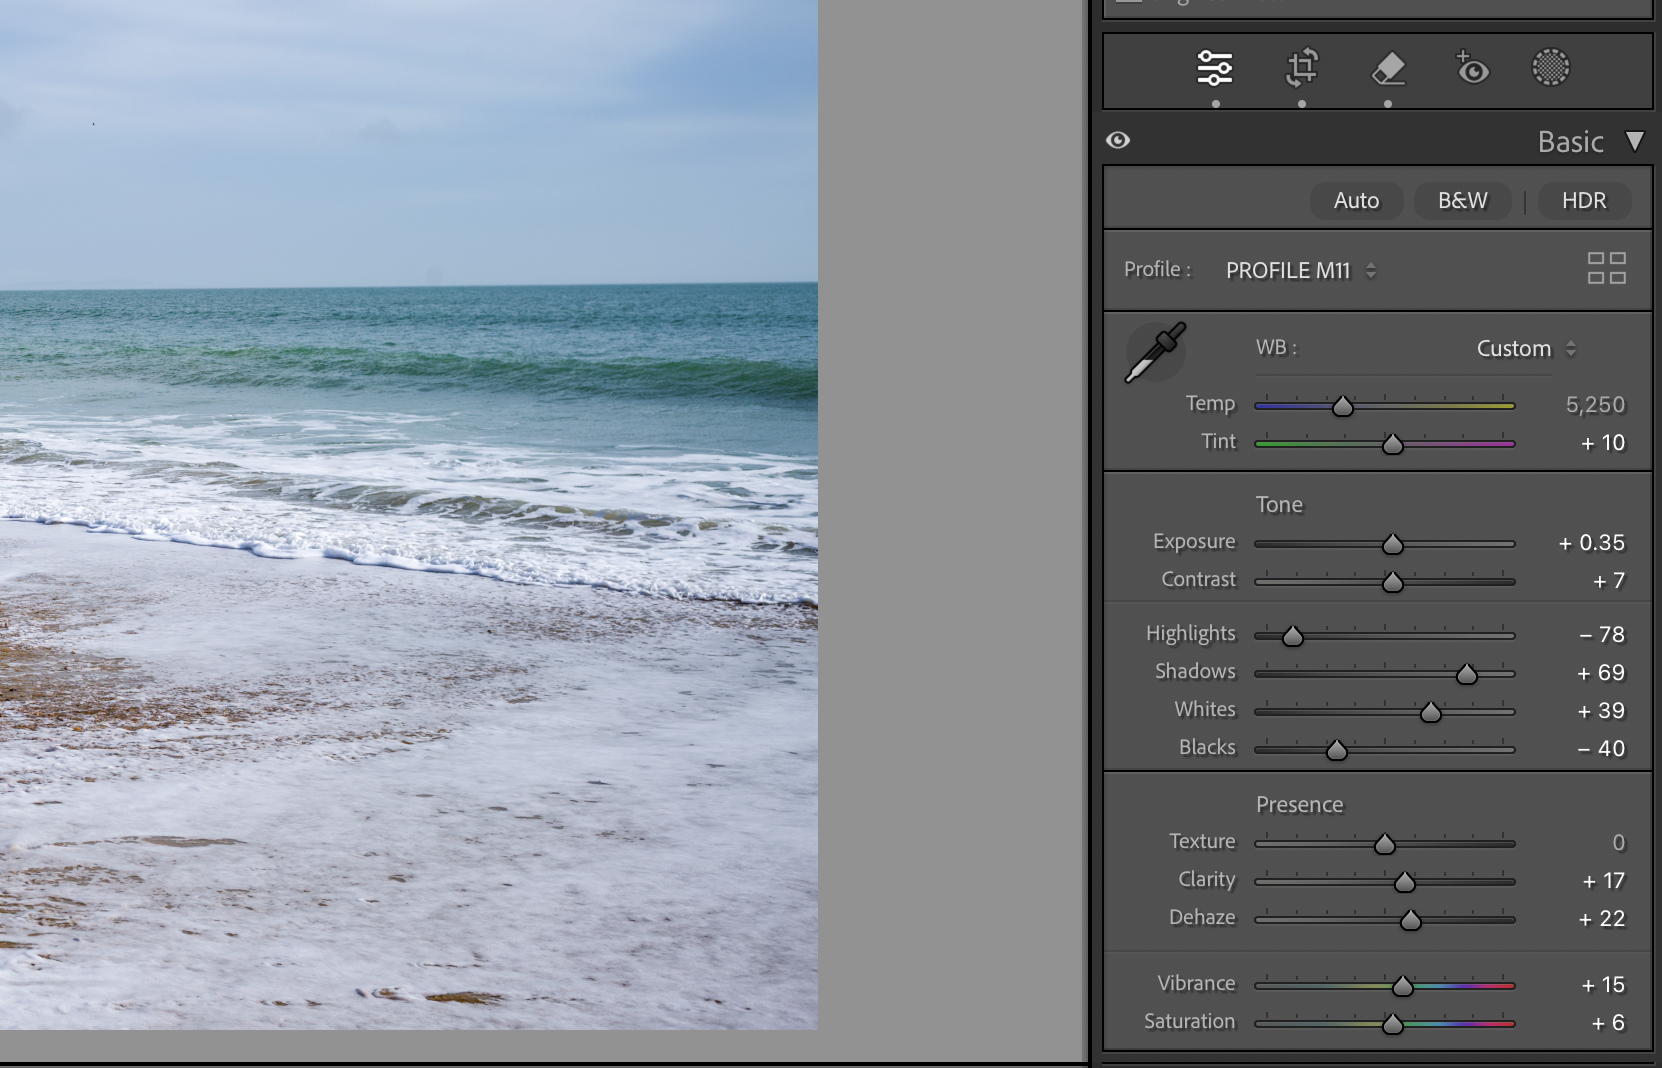The height and width of the screenshot is (1068, 1662).
Task: Click the Shadows slider handle
Action: [x=1466, y=674]
